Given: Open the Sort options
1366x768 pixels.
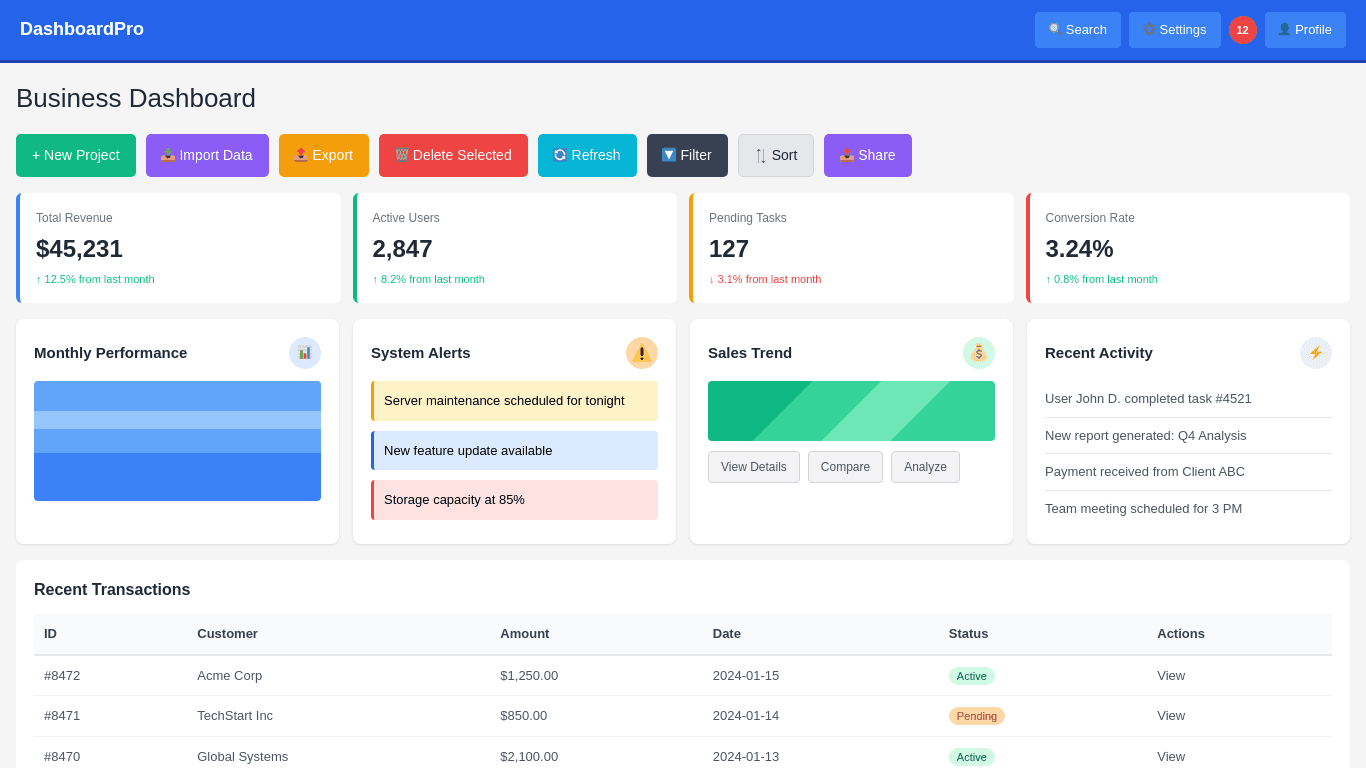Looking at the screenshot, I should (x=776, y=156).
